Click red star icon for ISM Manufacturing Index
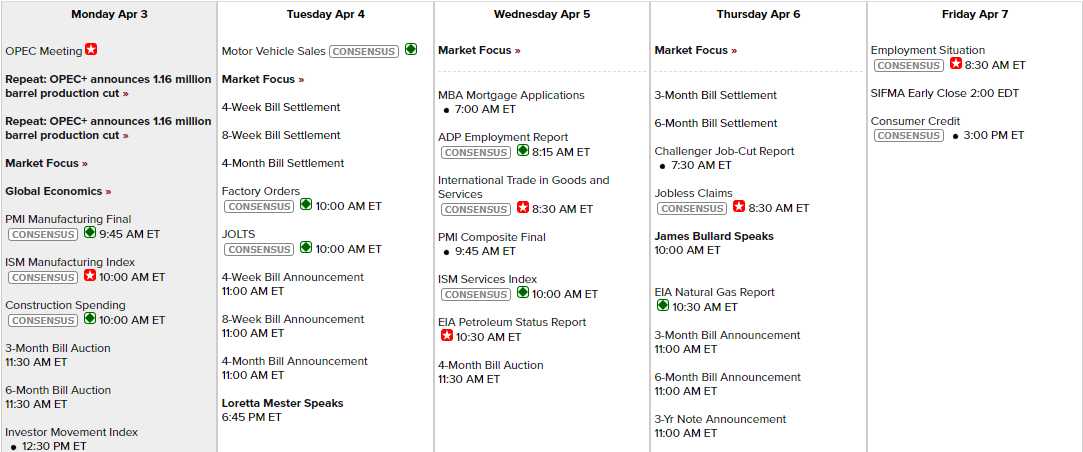 [x=90, y=276]
